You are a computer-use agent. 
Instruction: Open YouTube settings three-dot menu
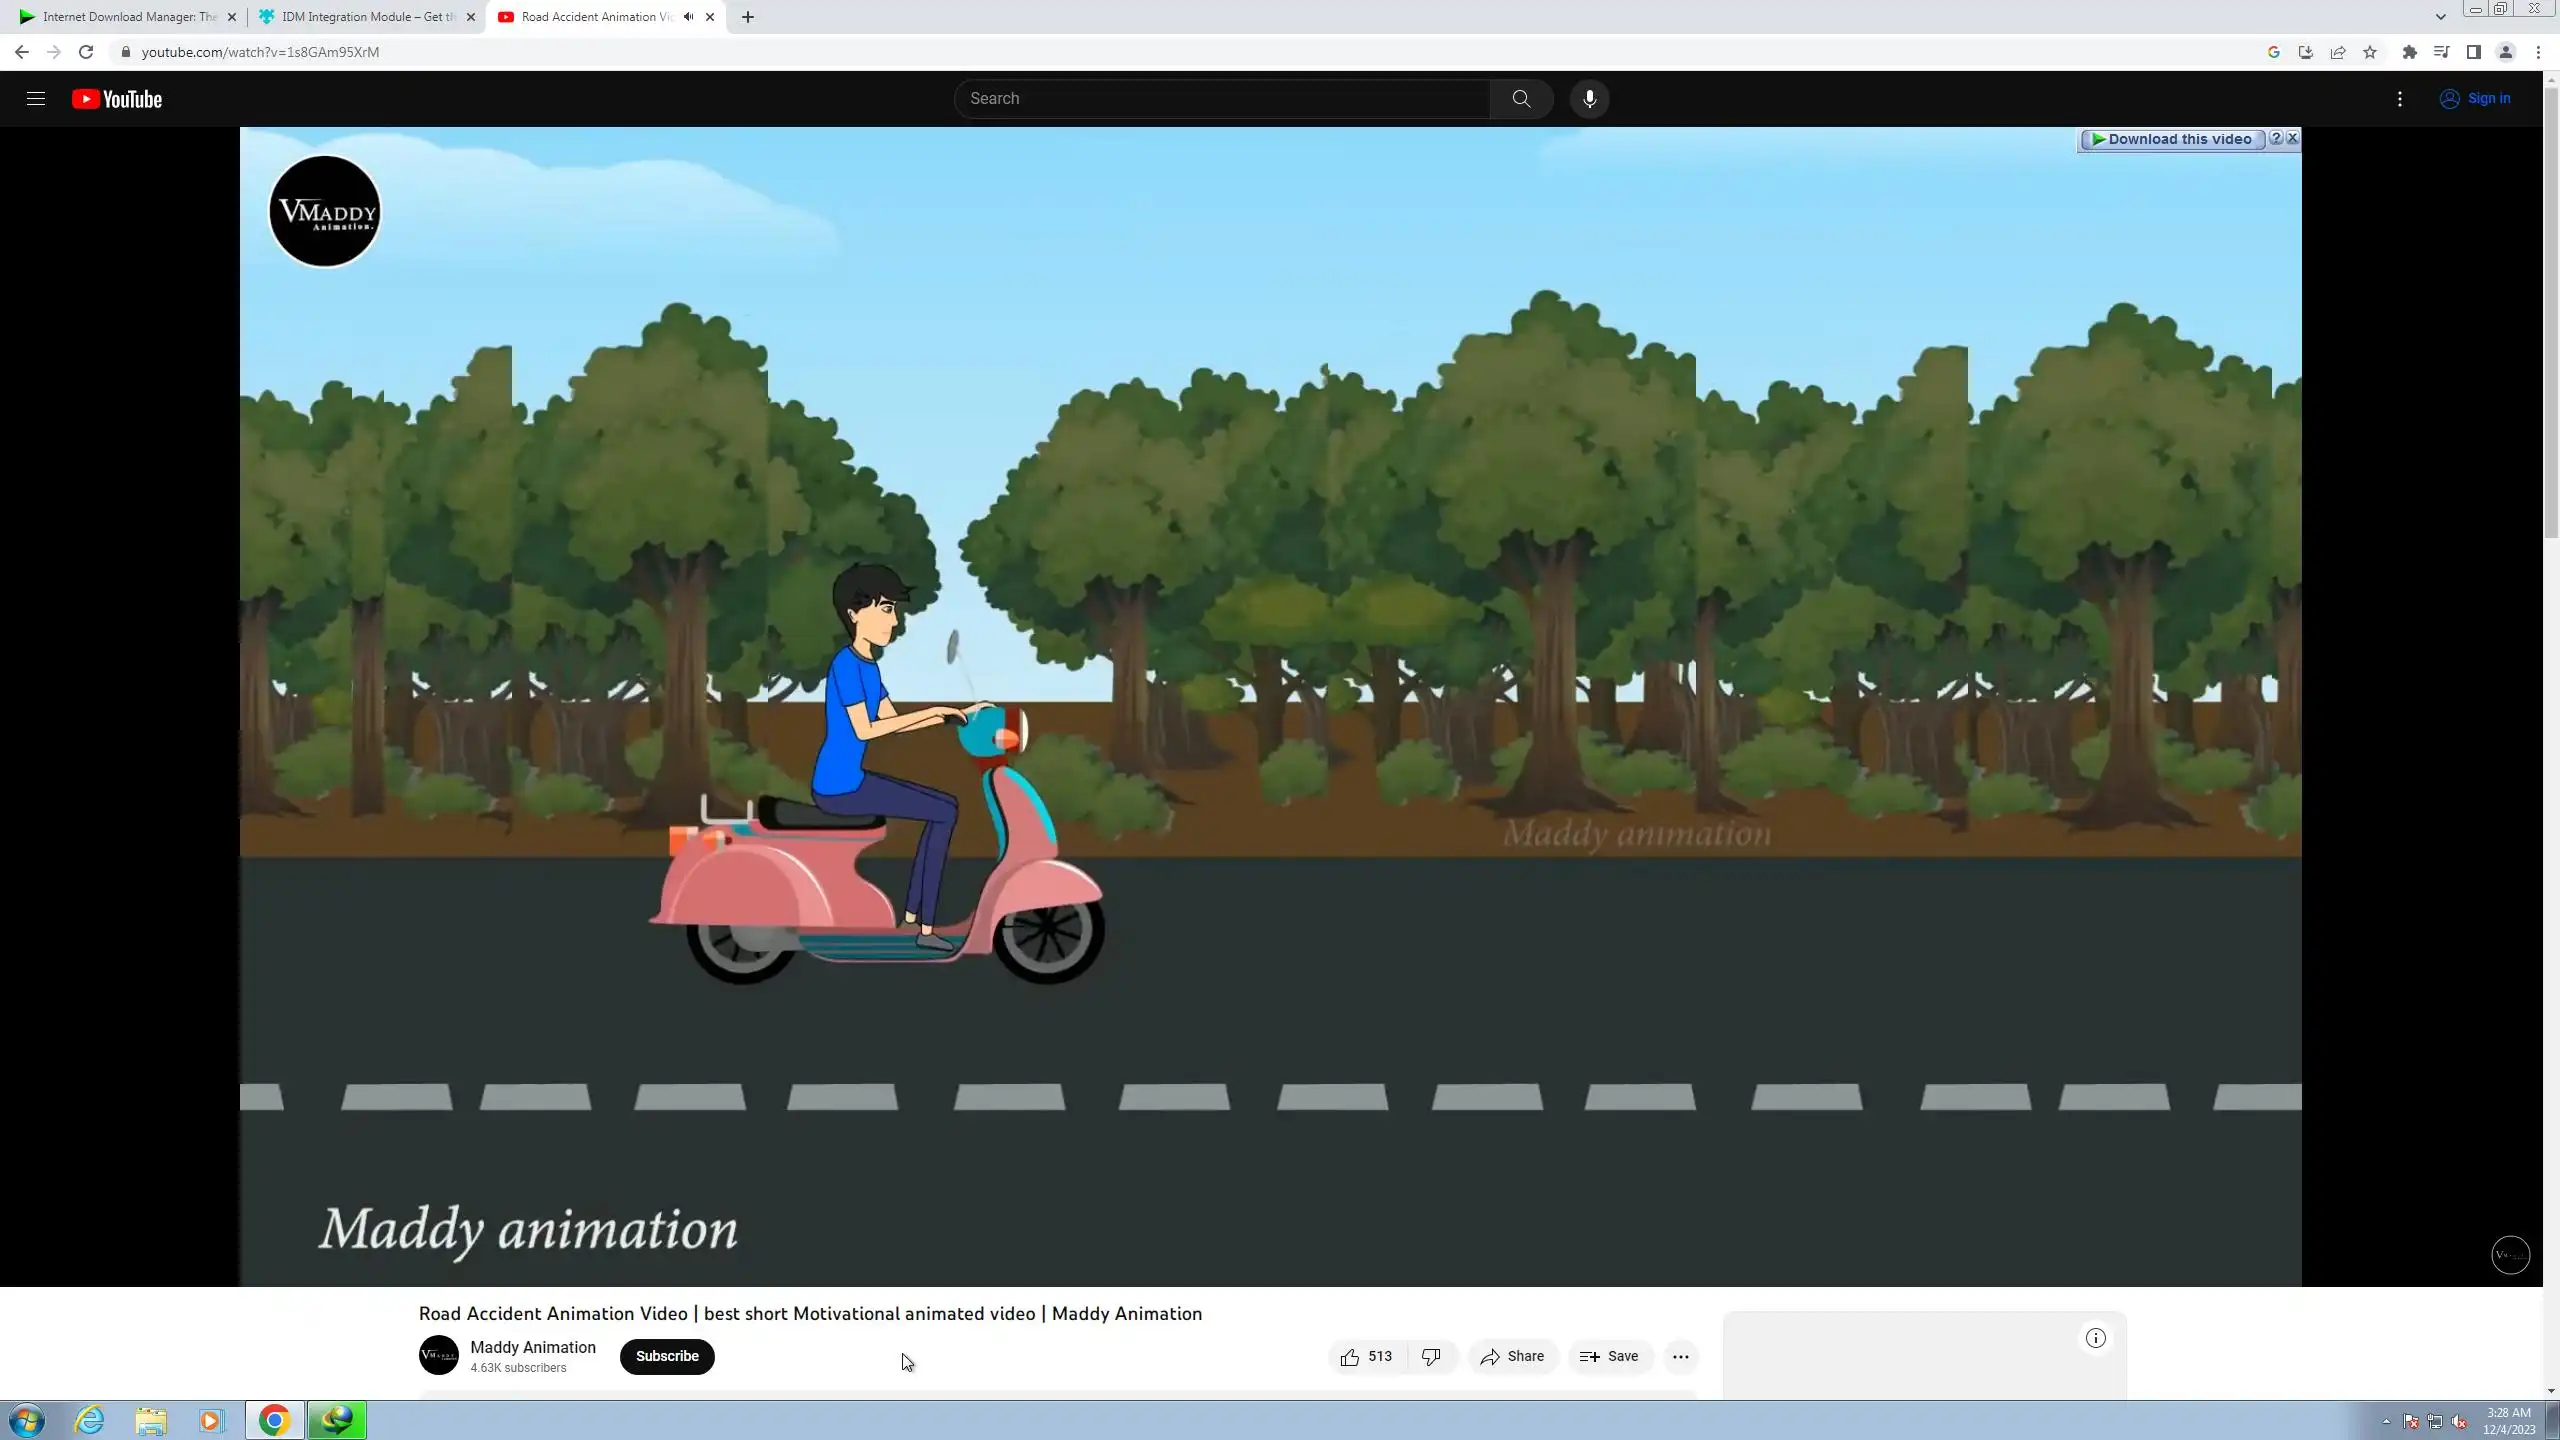click(x=2400, y=99)
